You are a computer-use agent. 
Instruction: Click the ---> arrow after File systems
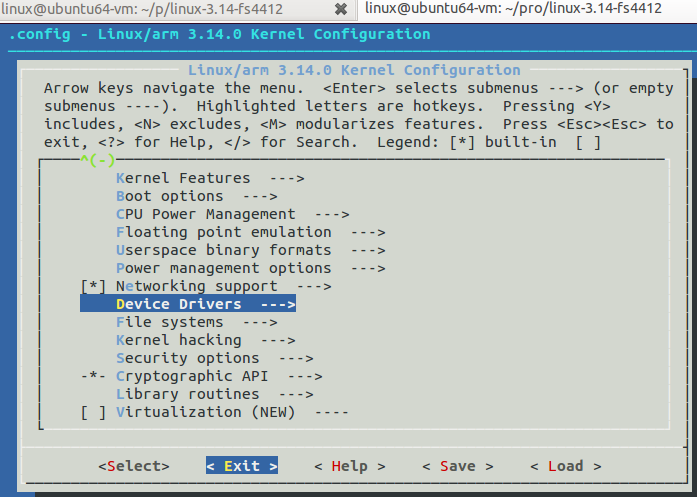(x=260, y=323)
